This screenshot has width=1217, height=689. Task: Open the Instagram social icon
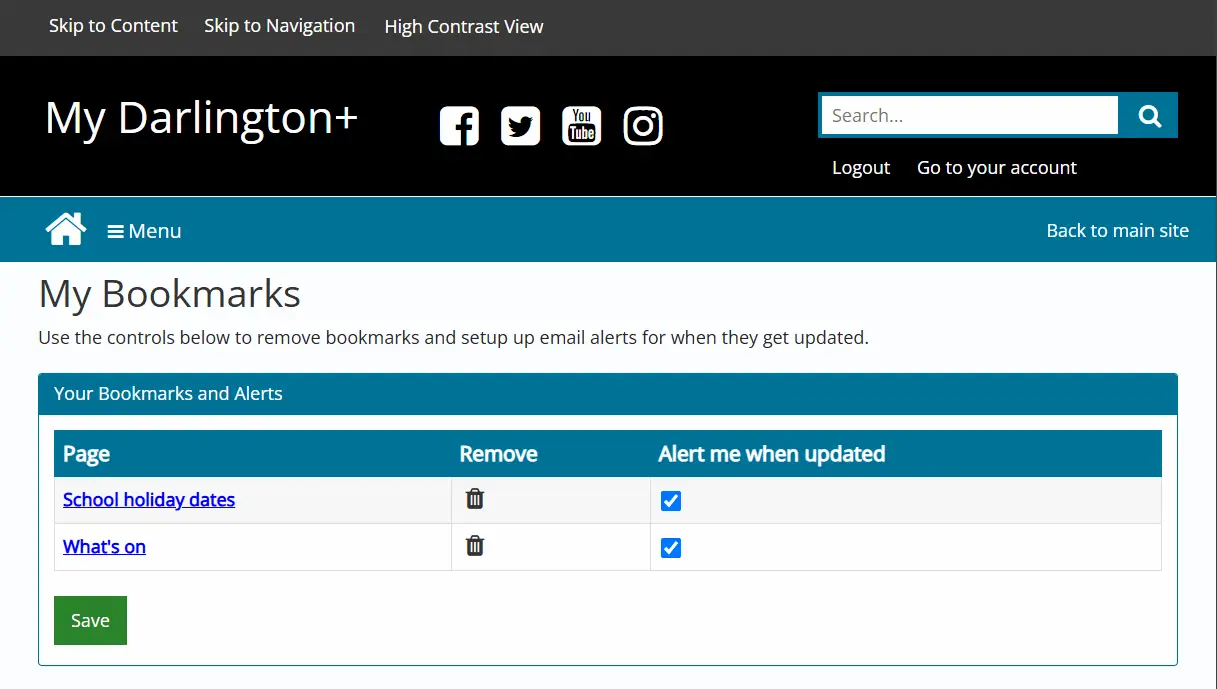tap(643, 126)
